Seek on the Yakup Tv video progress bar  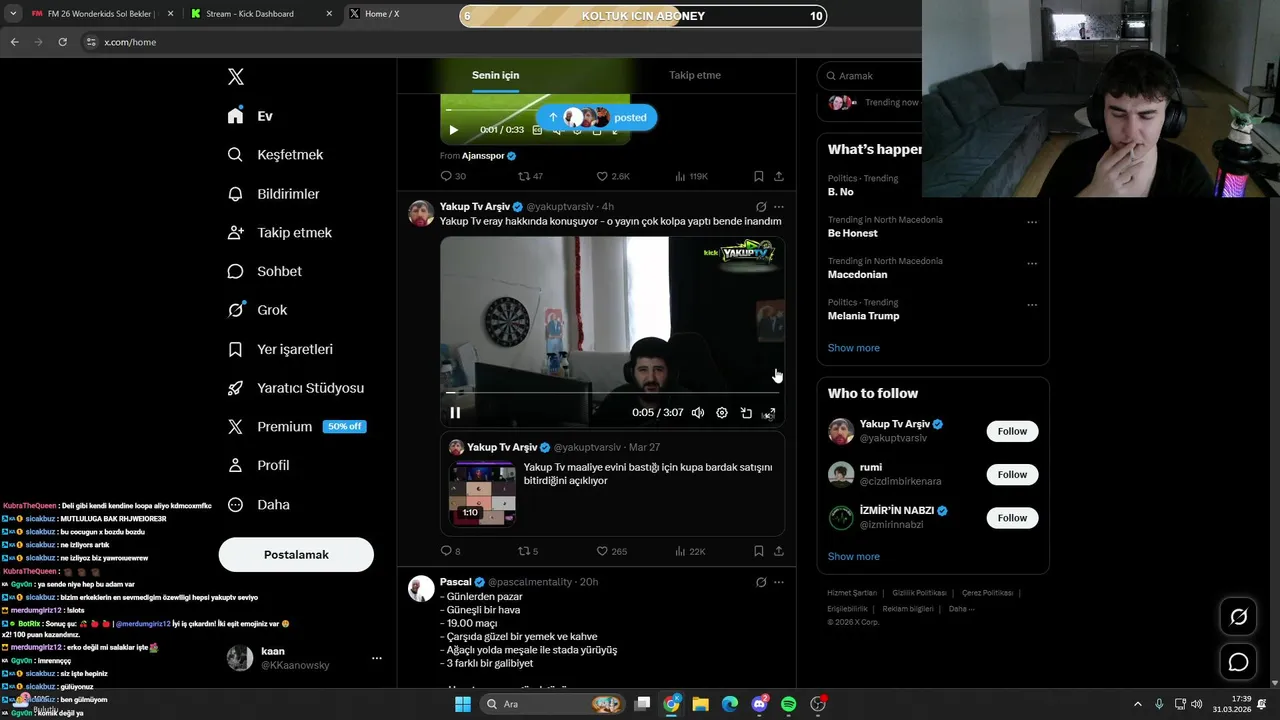point(612,393)
